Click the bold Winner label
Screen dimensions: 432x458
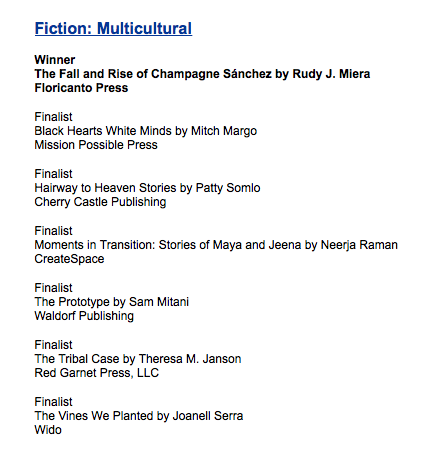[55, 60]
